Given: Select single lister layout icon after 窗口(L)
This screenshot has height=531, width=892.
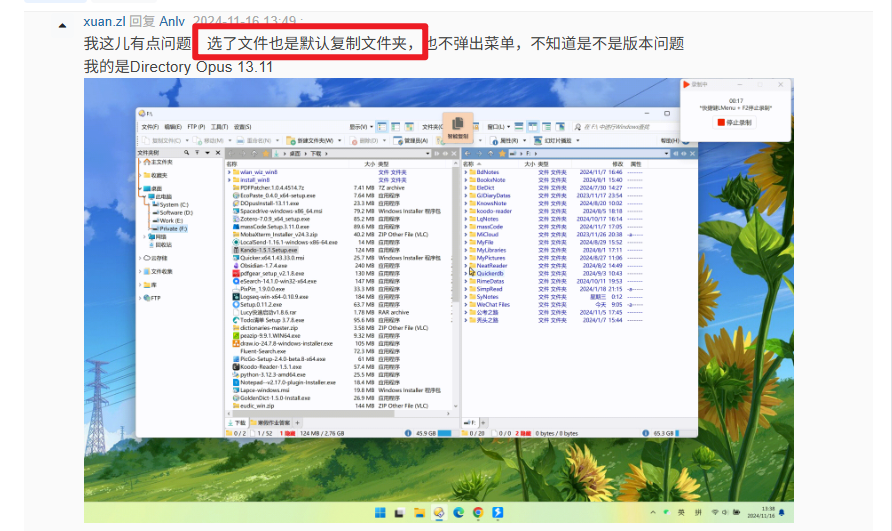Looking at the screenshot, I should click(x=519, y=127).
